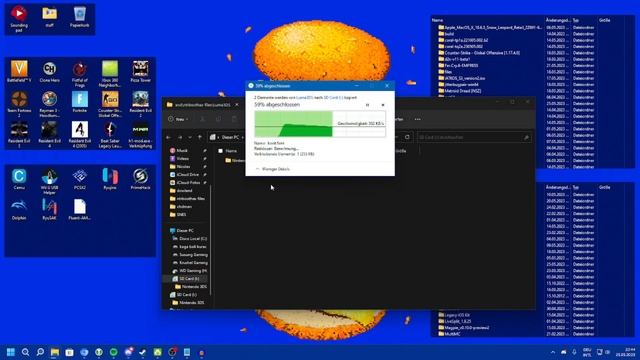Select Musik in the Explorer sidebar

tap(182, 151)
